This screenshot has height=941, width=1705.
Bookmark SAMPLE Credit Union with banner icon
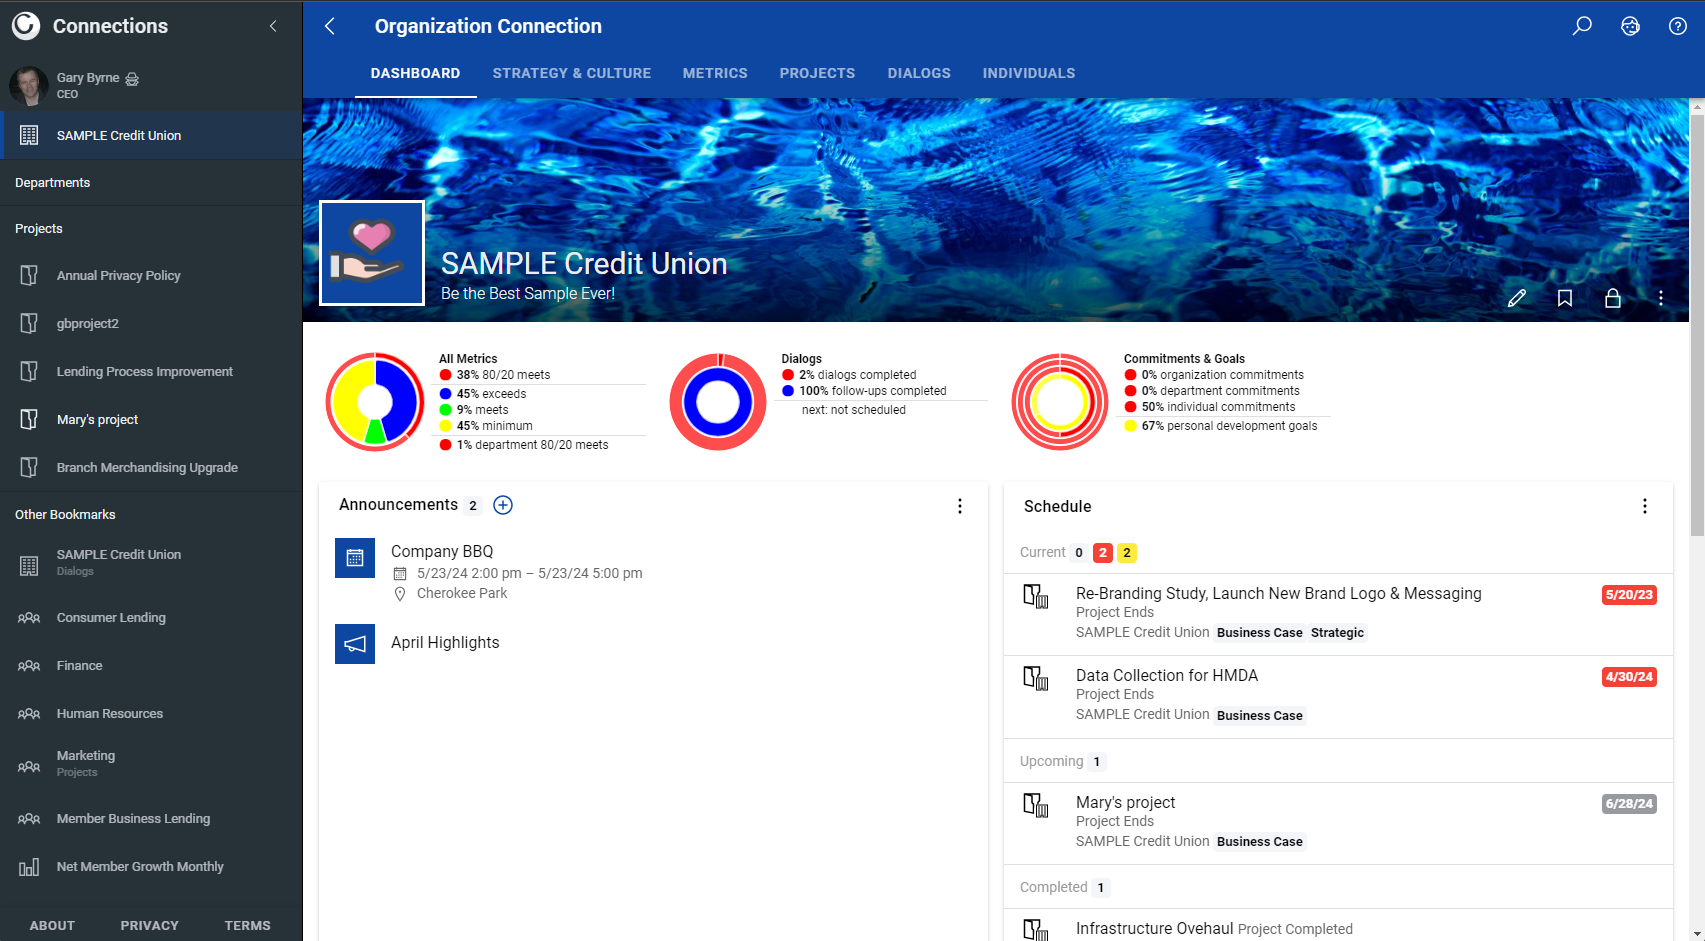point(1565,298)
